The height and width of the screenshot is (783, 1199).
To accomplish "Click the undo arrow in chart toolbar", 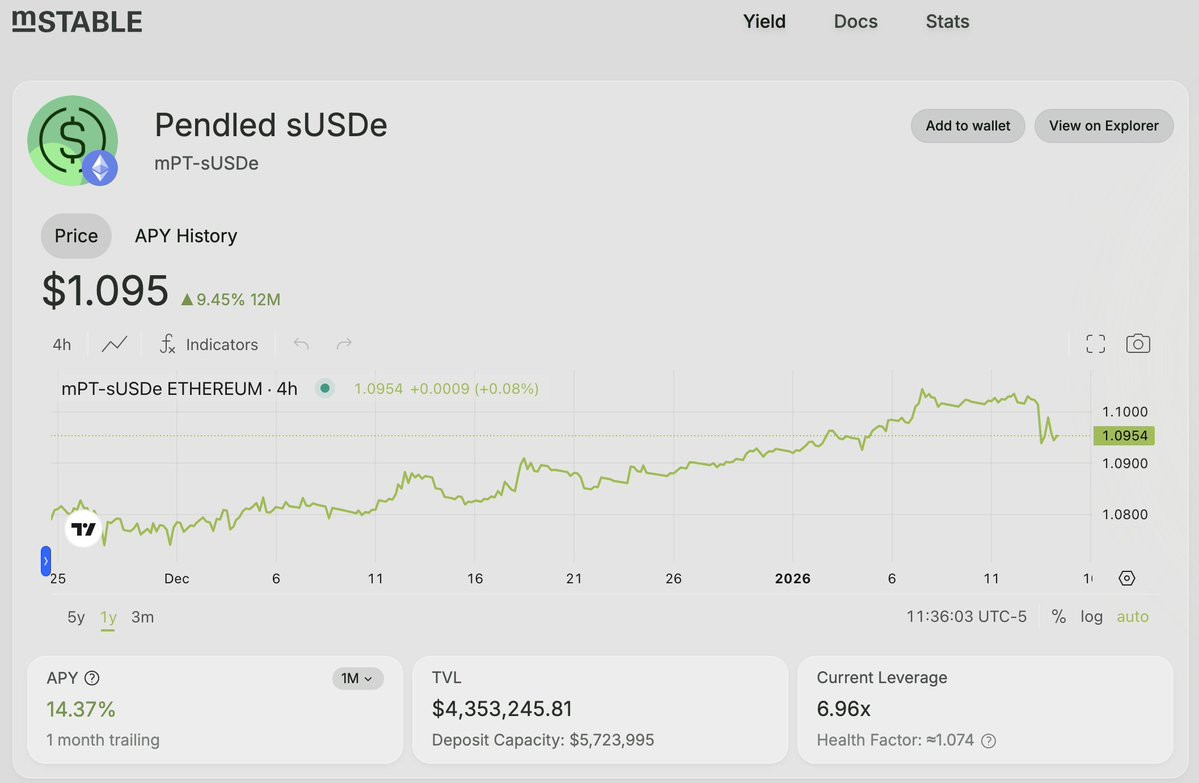I will [x=301, y=344].
